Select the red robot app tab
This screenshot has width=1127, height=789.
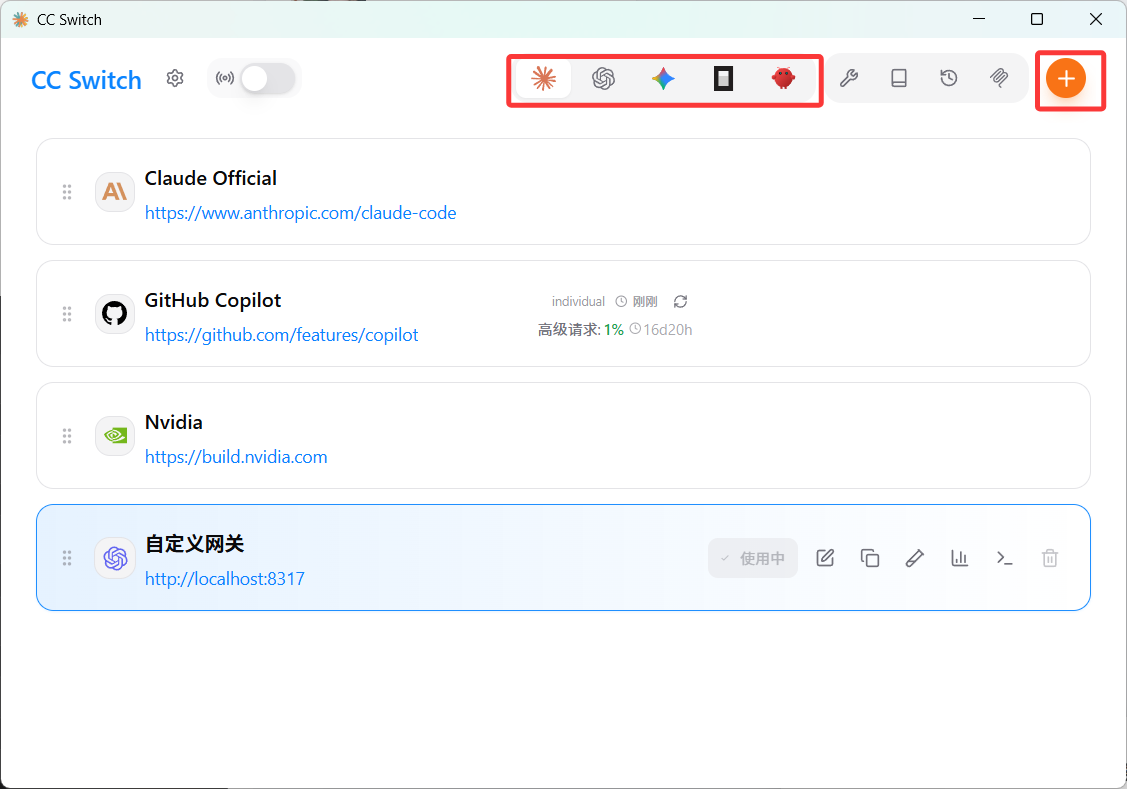point(783,79)
